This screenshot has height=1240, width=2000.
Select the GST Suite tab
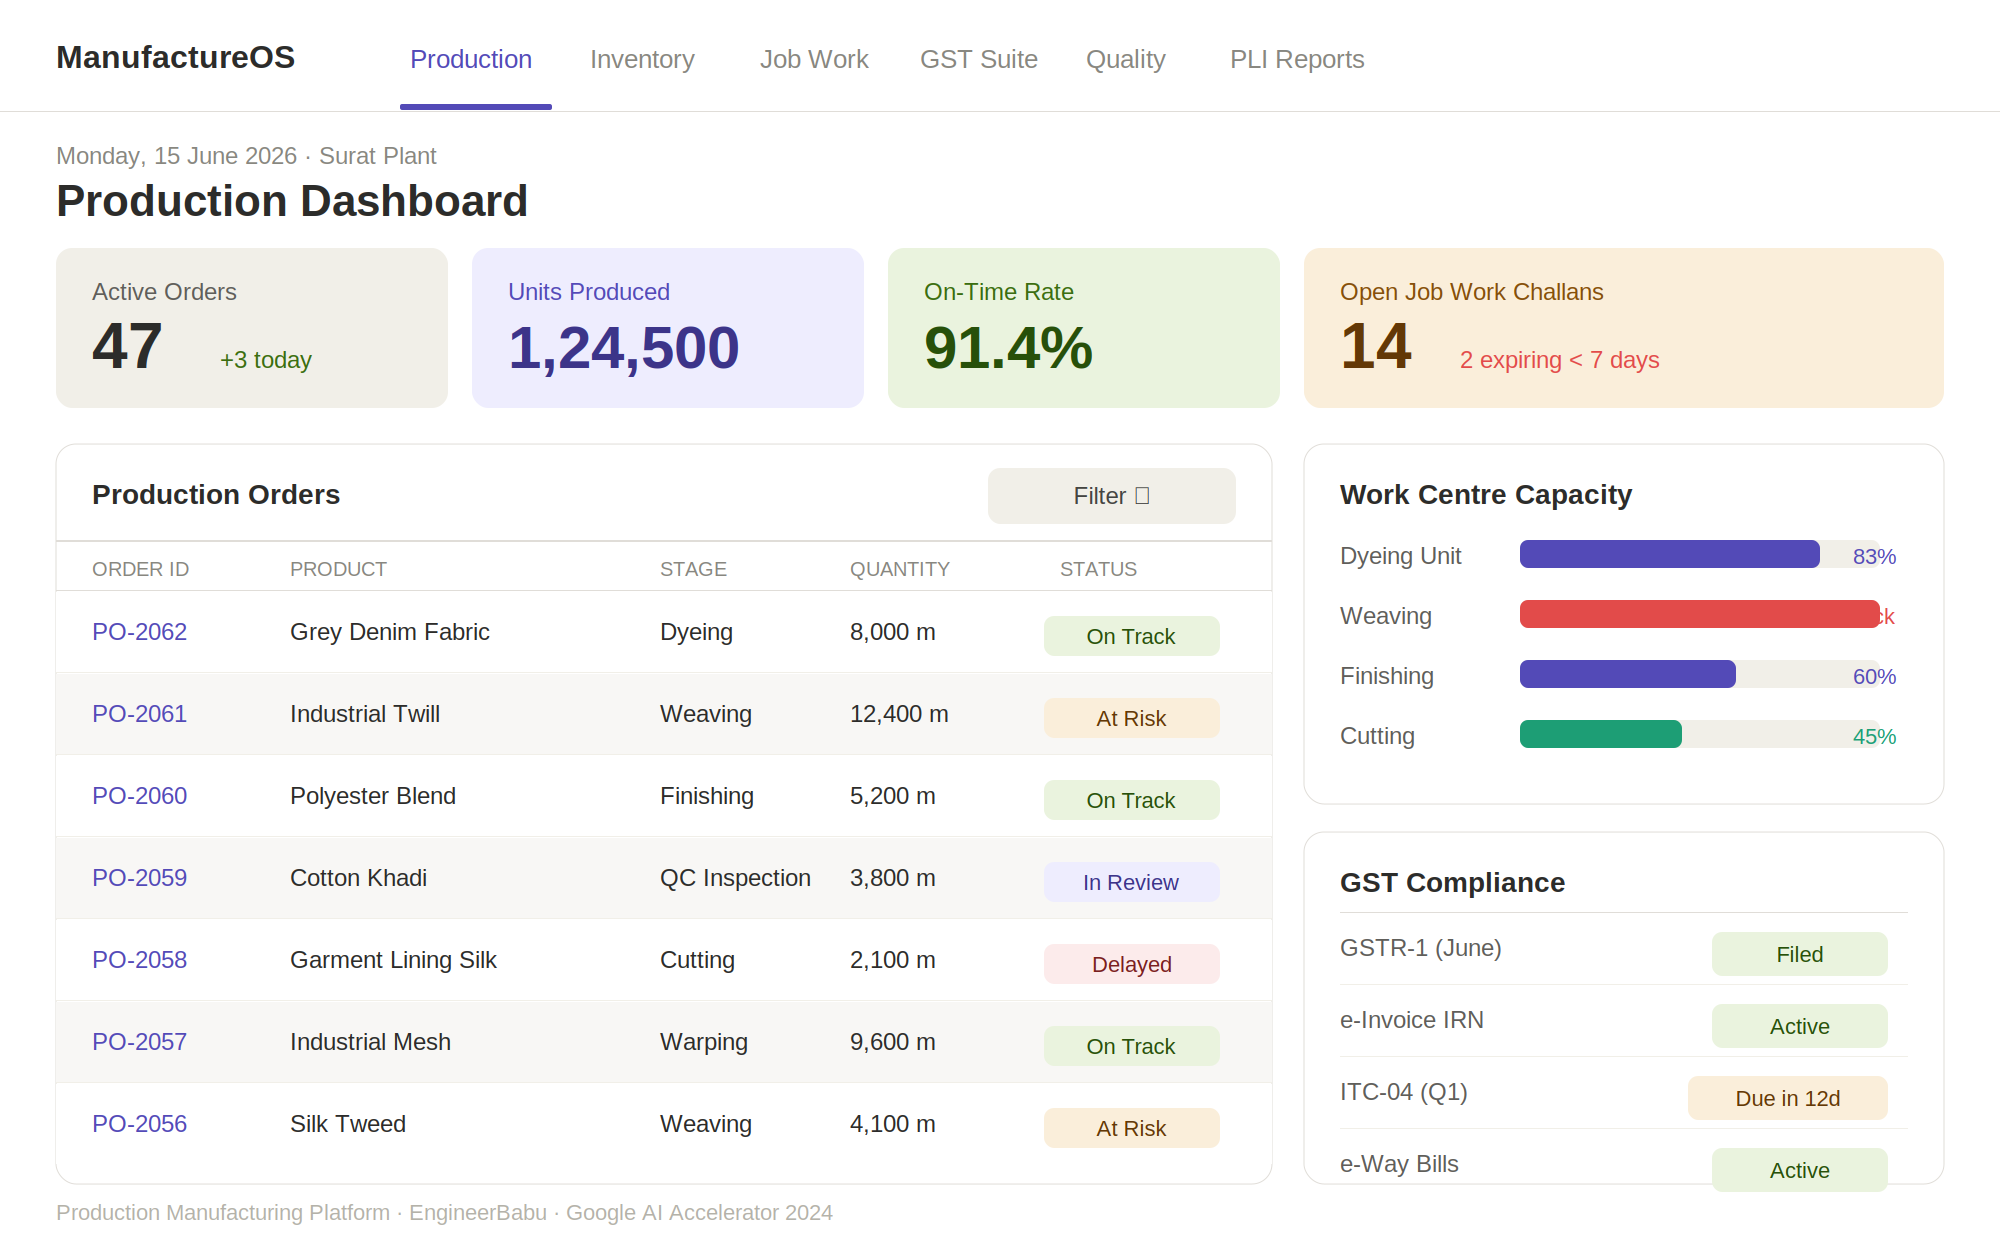pyautogui.click(x=979, y=59)
